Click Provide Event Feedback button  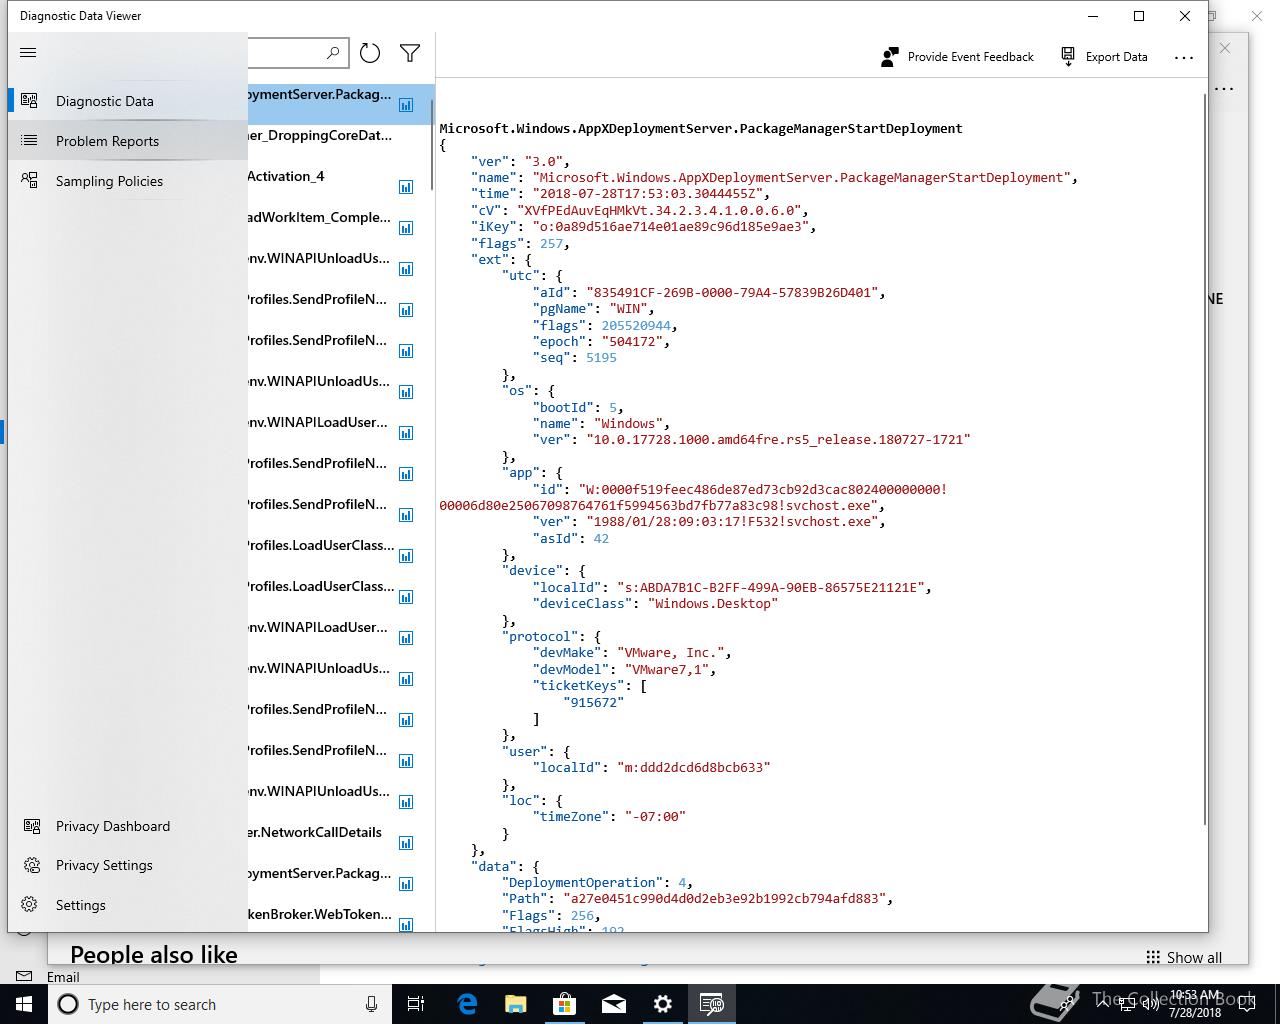click(957, 57)
